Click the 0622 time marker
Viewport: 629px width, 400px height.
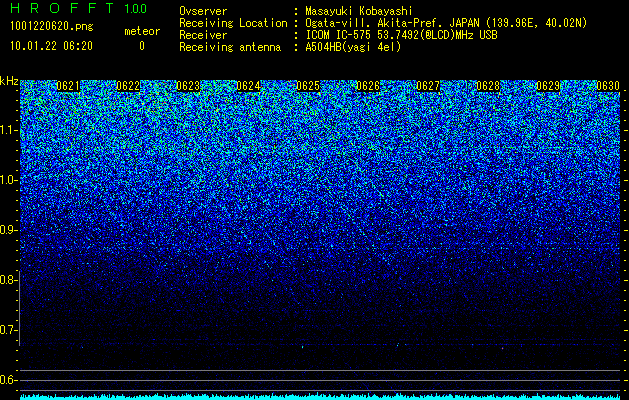click(x=128, y=86)
